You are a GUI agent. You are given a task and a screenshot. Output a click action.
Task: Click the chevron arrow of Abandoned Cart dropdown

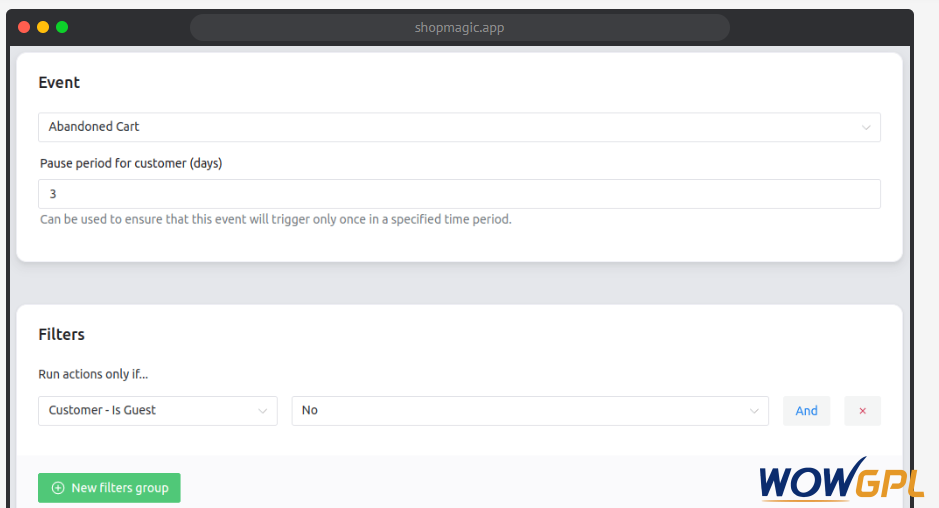(866, 128)
